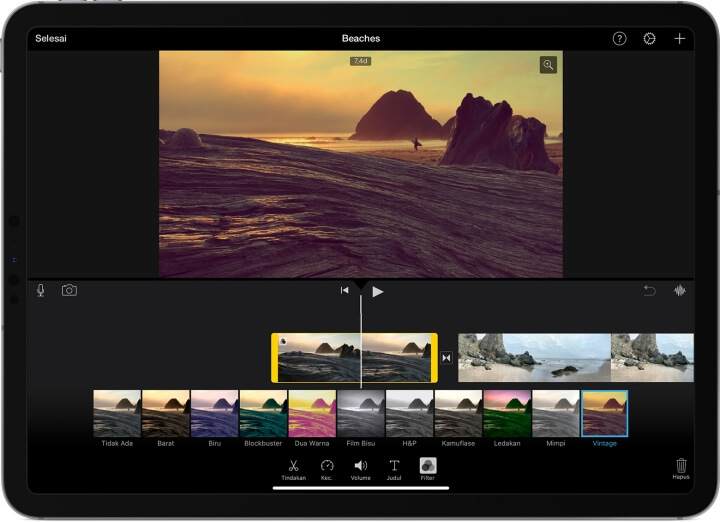Open the camera capture icon
720x522 pixels.
(69, 290)
